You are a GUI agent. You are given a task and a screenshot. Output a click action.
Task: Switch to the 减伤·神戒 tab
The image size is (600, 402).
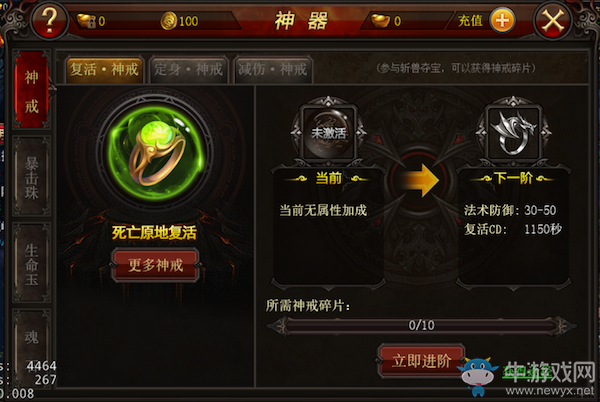tap(273, 69)
